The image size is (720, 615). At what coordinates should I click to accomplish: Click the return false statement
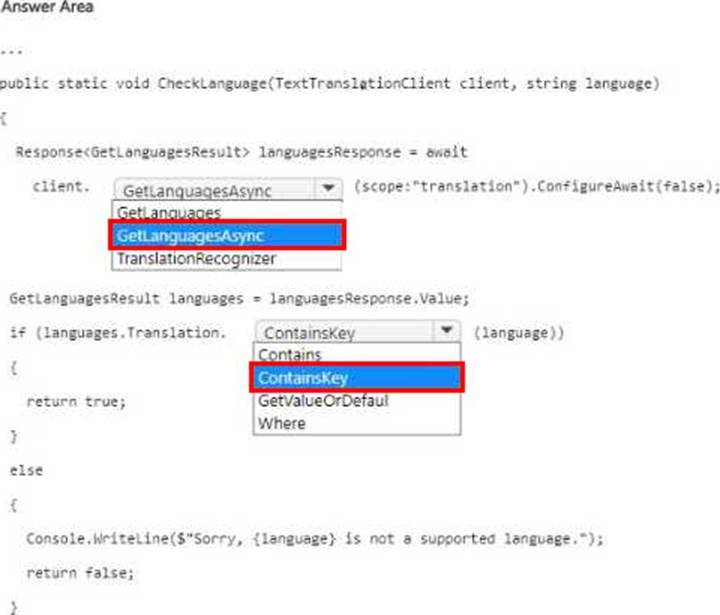click(80, 573)
